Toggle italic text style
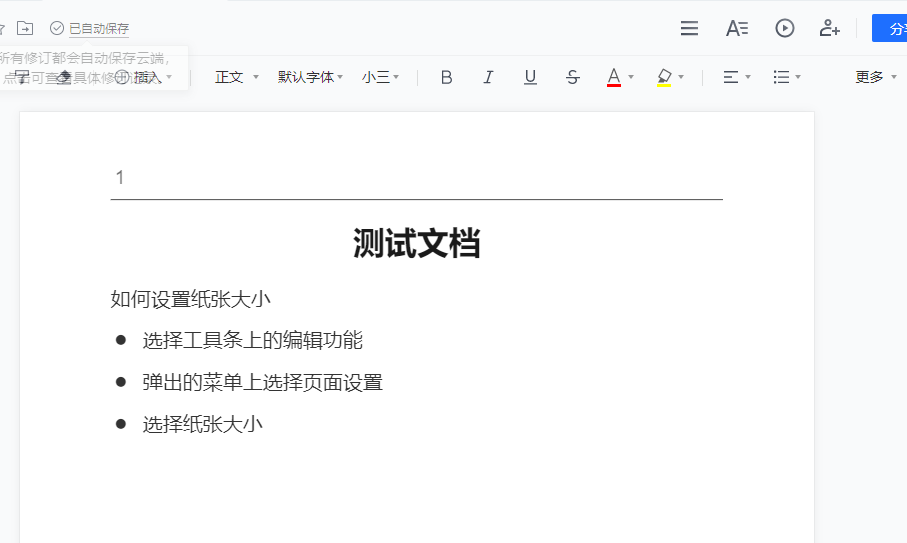The width and height of the screenshot is (907, 543). point(488,77)
